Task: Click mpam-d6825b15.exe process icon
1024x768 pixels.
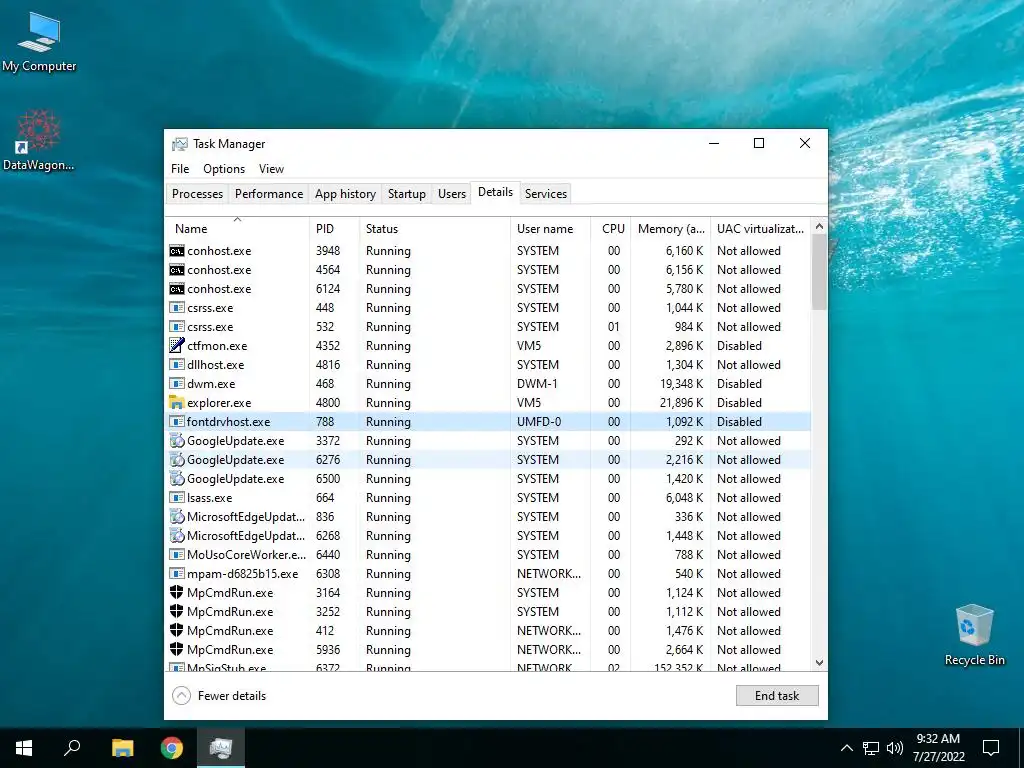Action: 176,573
